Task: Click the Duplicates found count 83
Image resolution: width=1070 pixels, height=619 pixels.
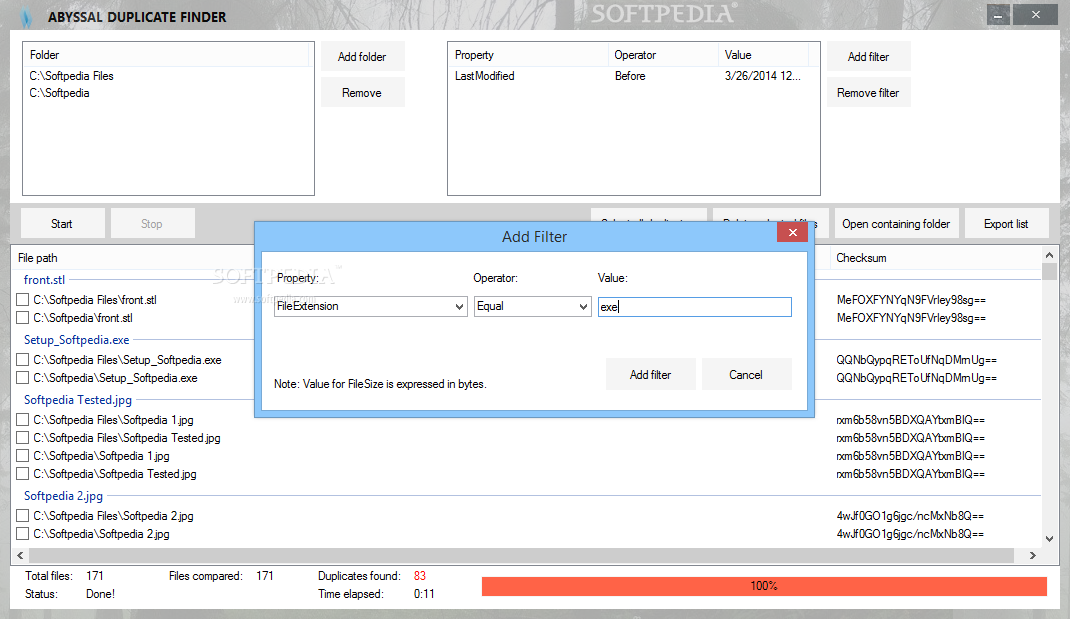Action: coord(420,576)
